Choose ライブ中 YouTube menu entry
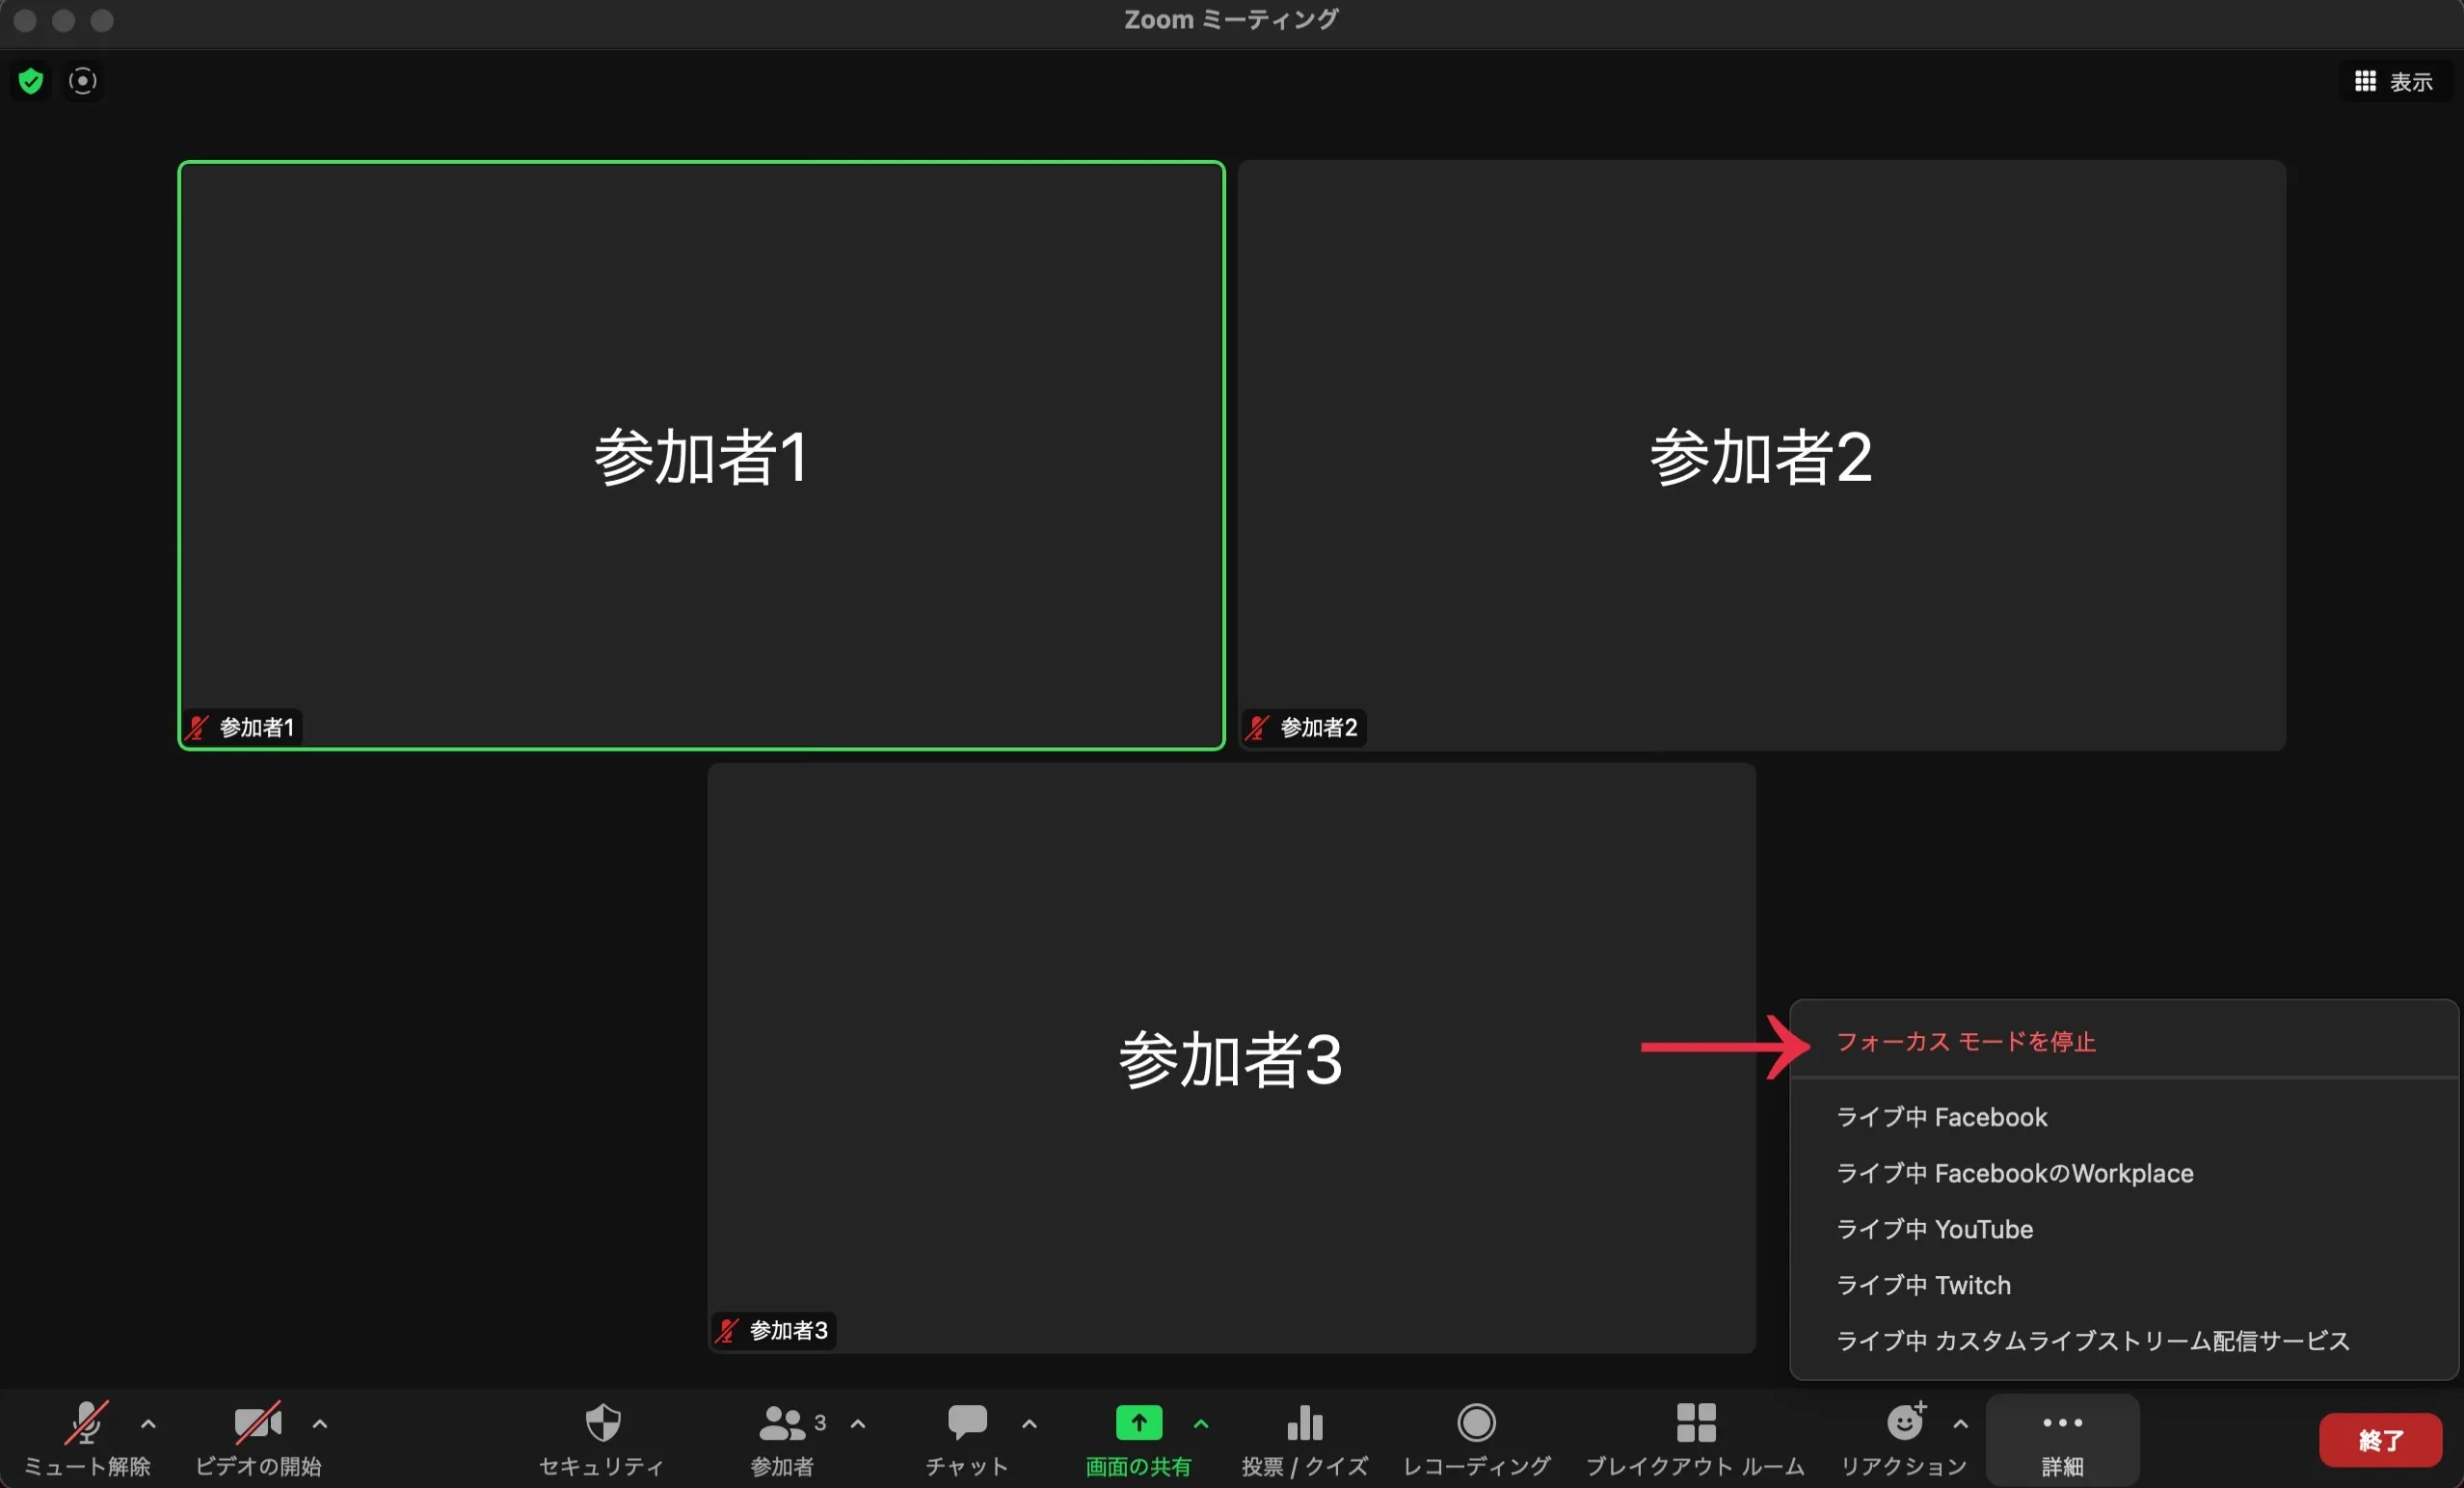 click(1935, 1229)
